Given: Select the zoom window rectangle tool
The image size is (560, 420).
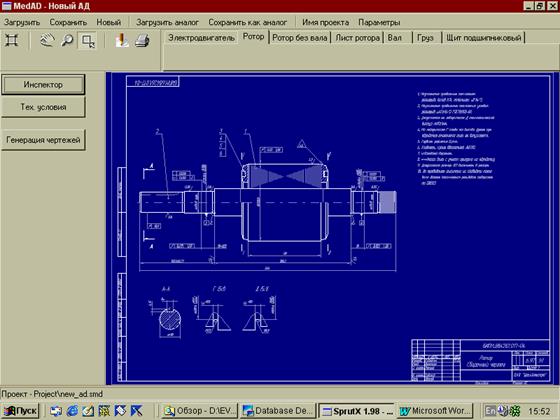Looking at the screenshot, I should pos(88,41).
